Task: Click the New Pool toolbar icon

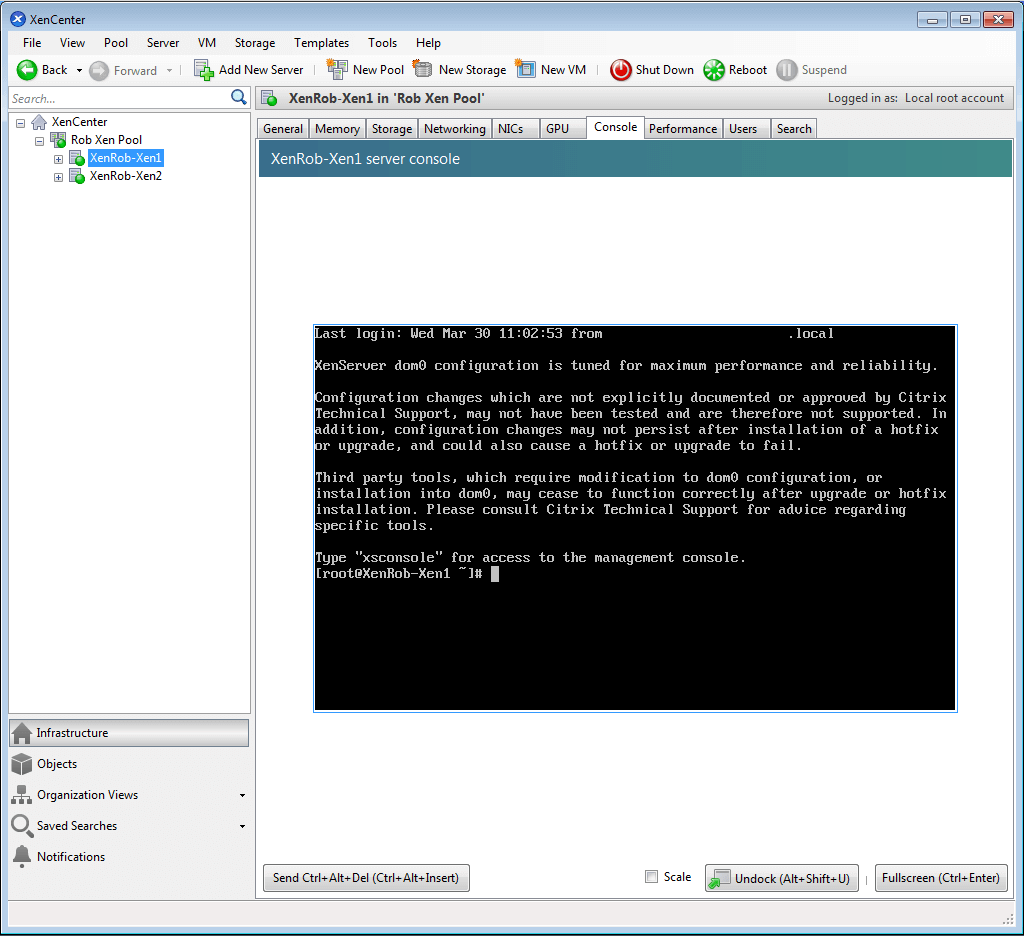Action: coord(337,69)
